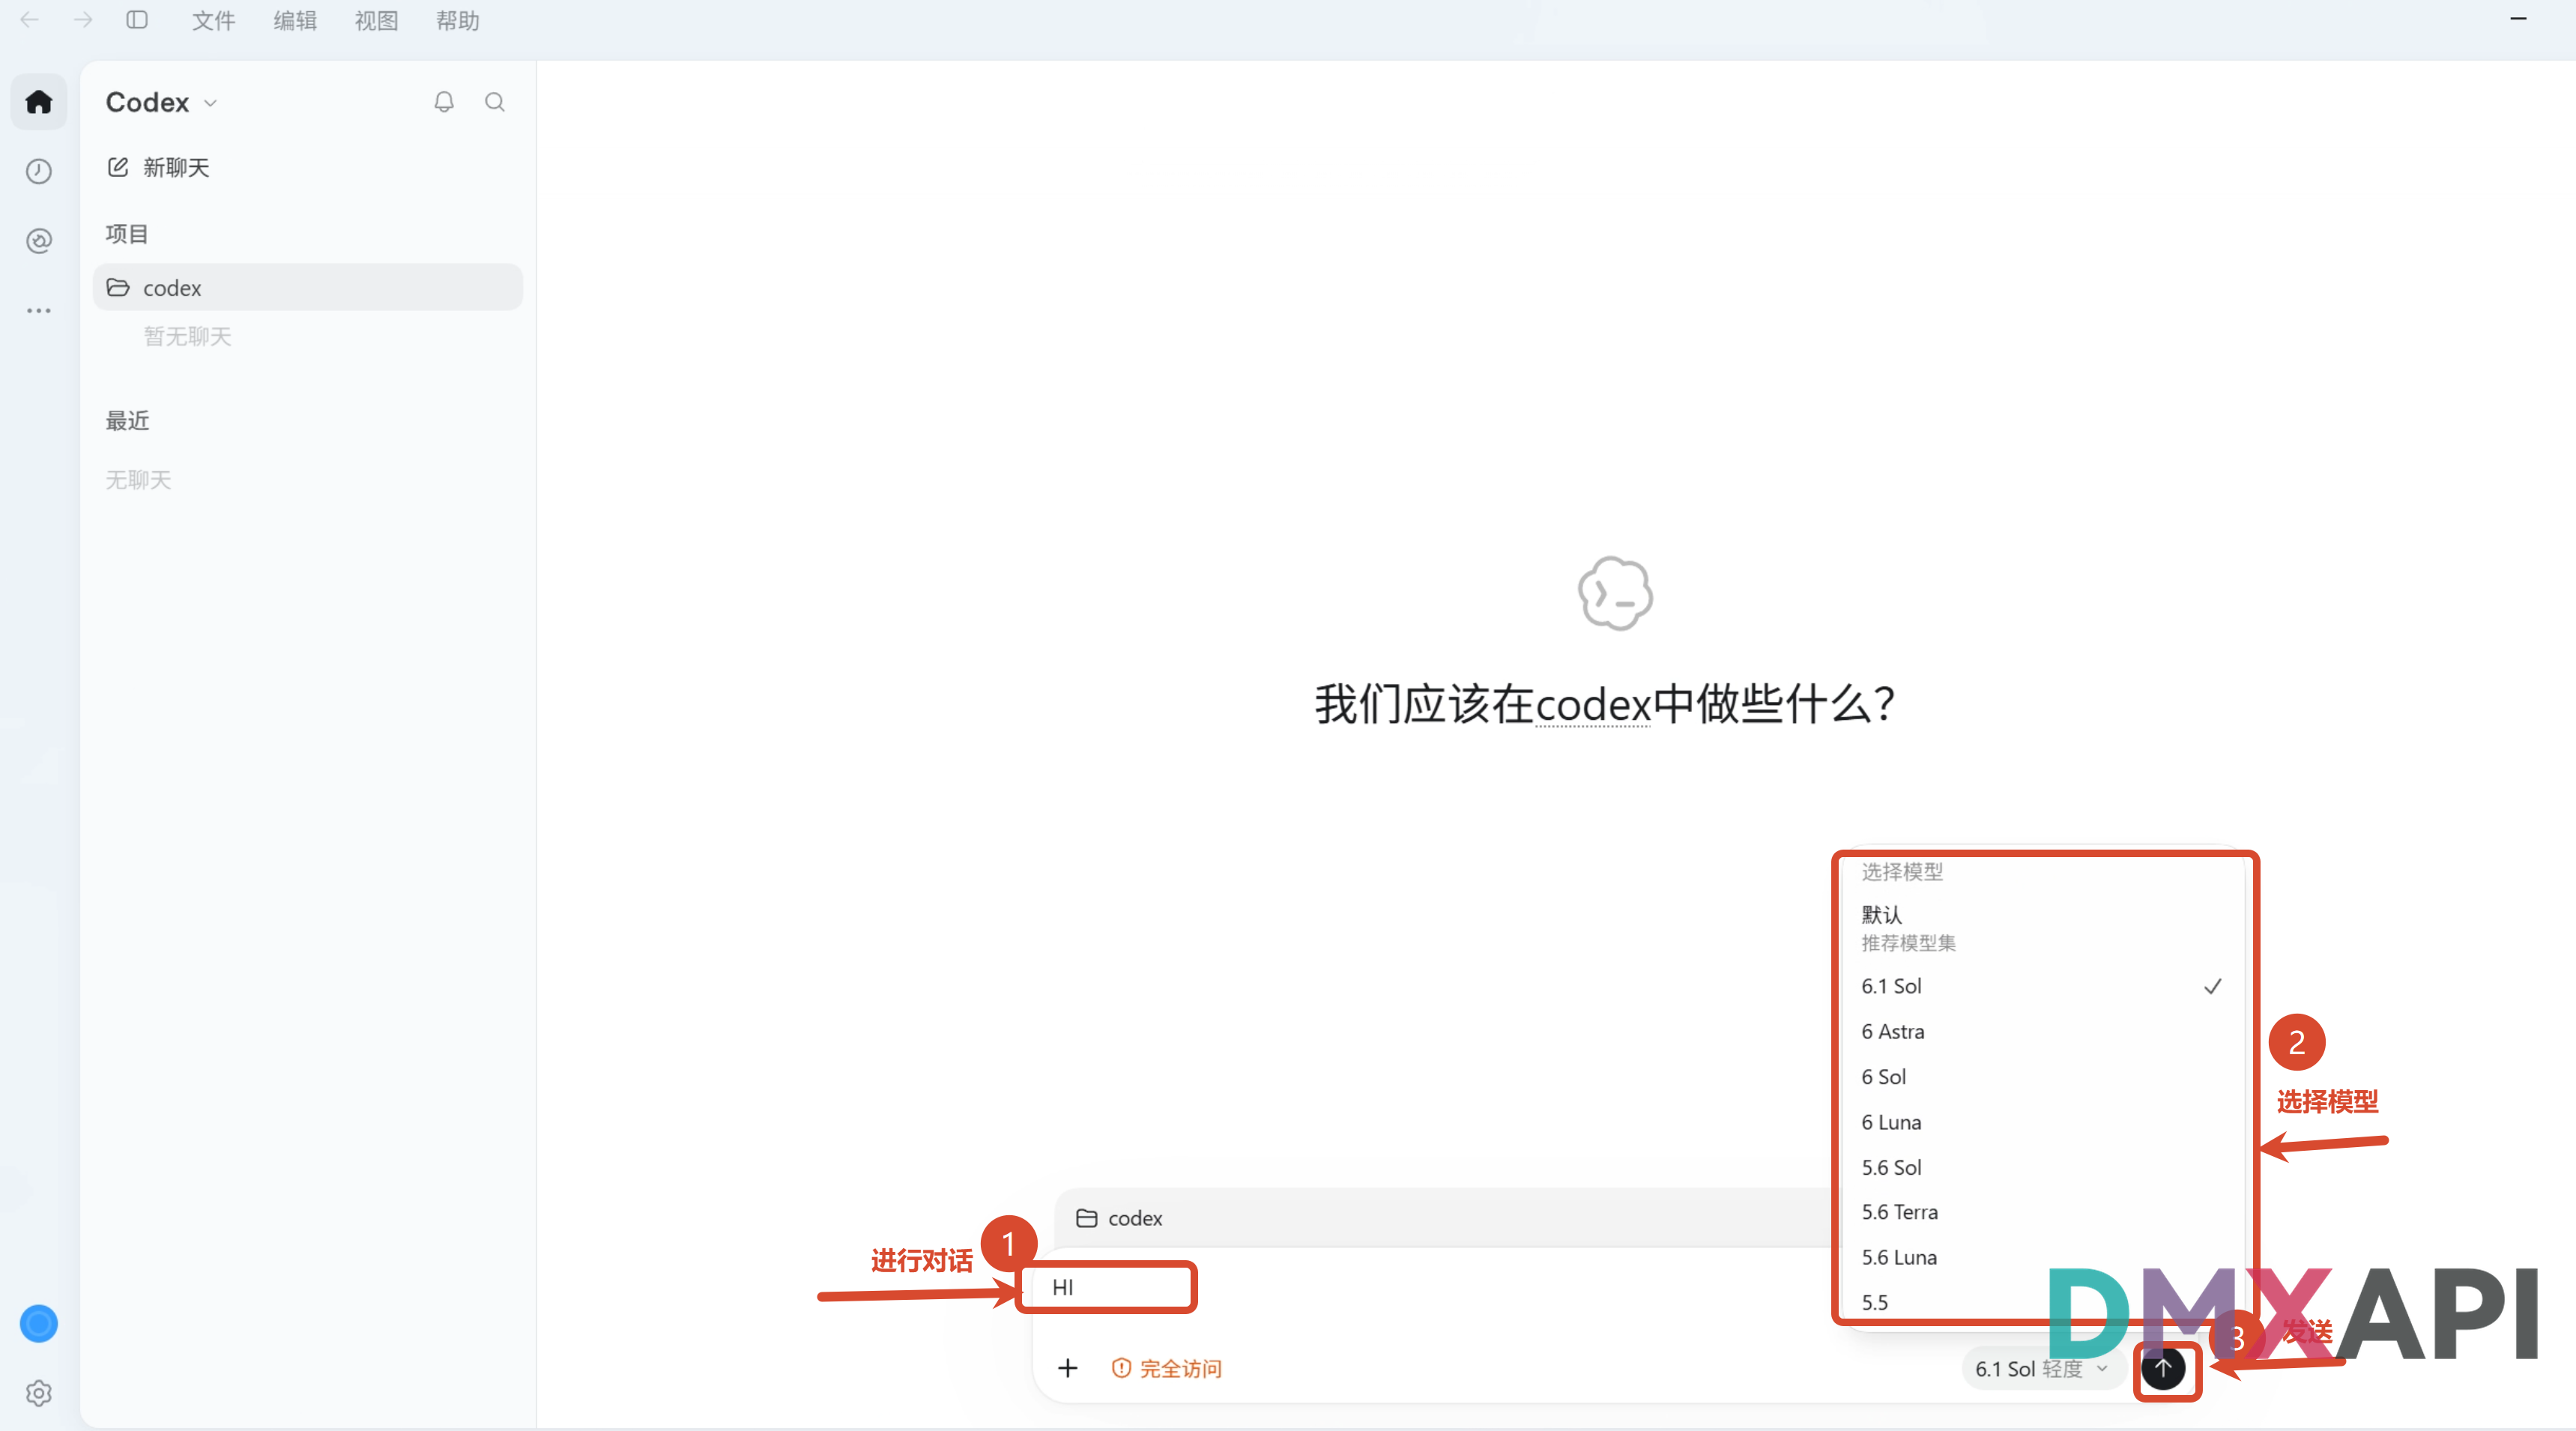This screenshot has height=1431, width=2576.
Task: Click the circular at-sign icon in left rail
Action: [39, 241]
